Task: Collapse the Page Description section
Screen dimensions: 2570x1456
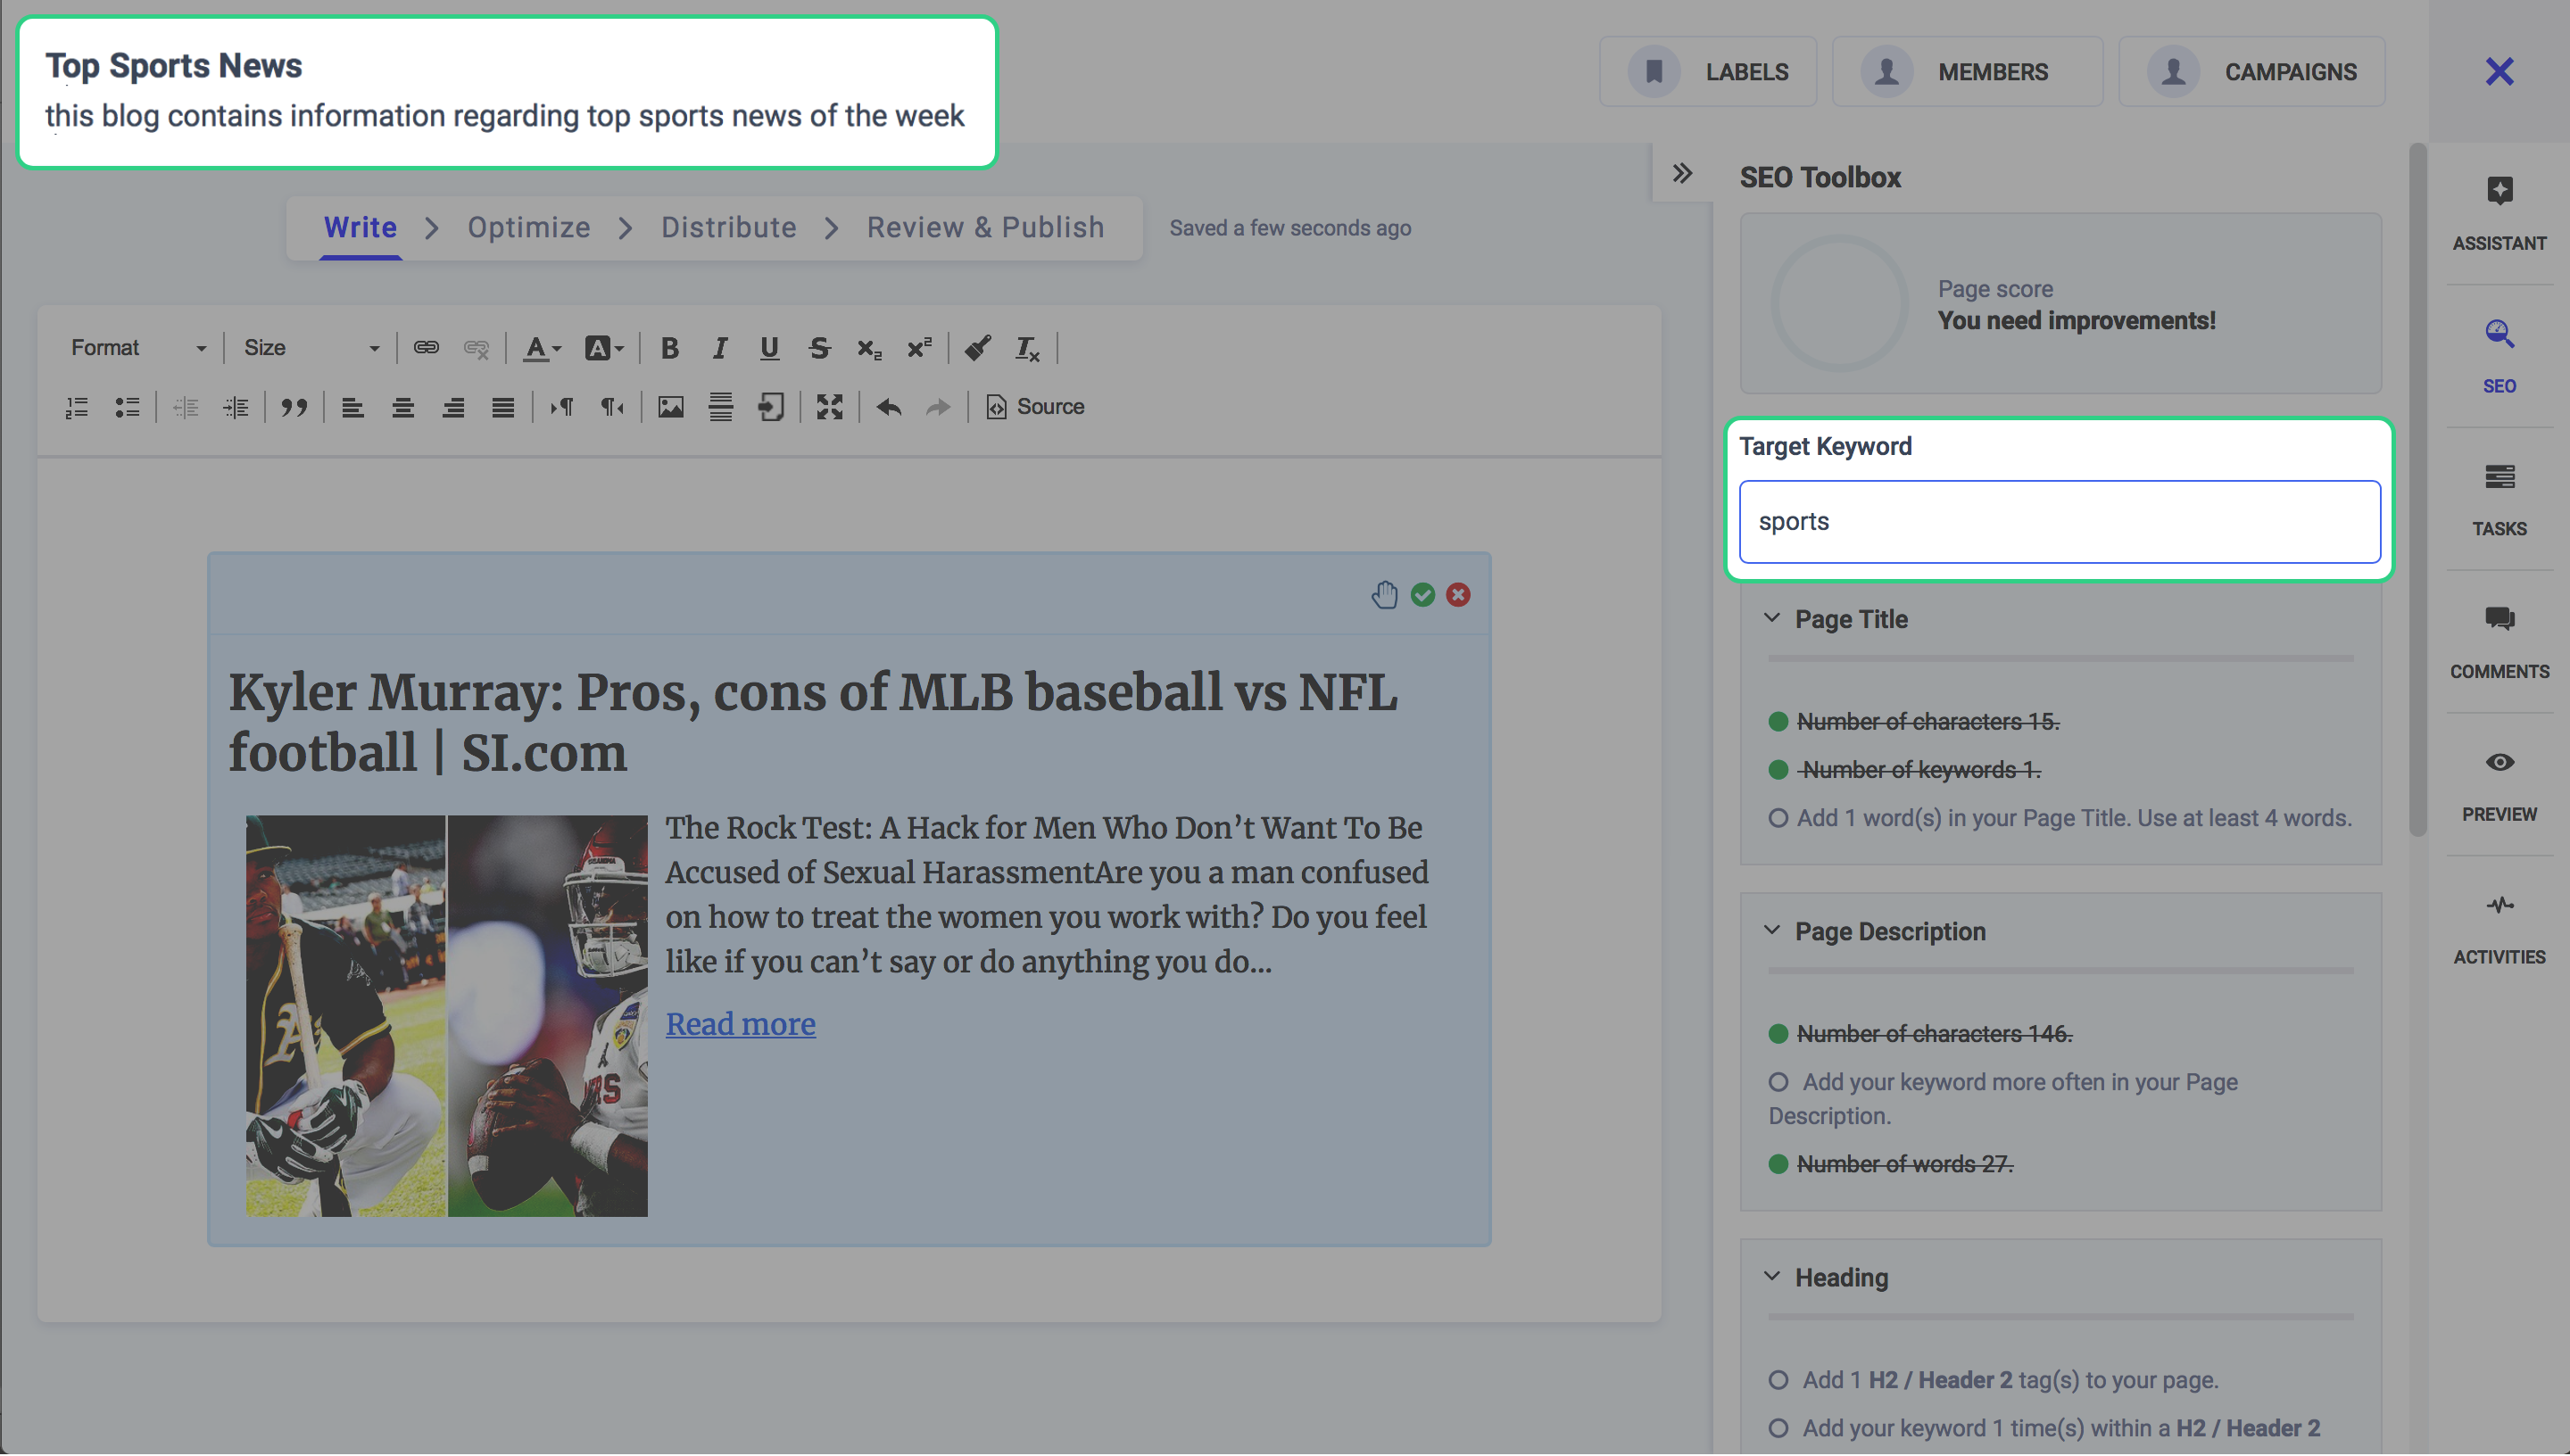Action: [1772, 931]
